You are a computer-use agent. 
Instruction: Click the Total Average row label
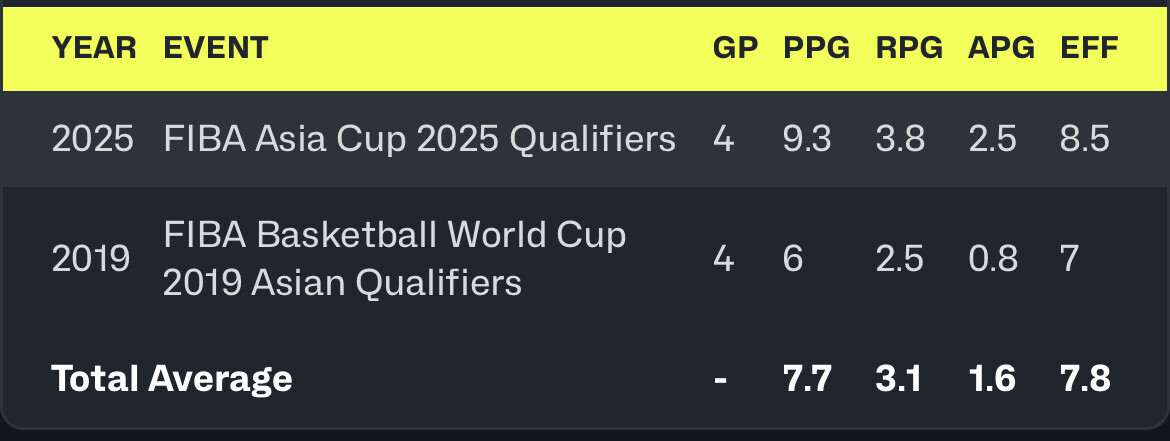click(172, 379)
